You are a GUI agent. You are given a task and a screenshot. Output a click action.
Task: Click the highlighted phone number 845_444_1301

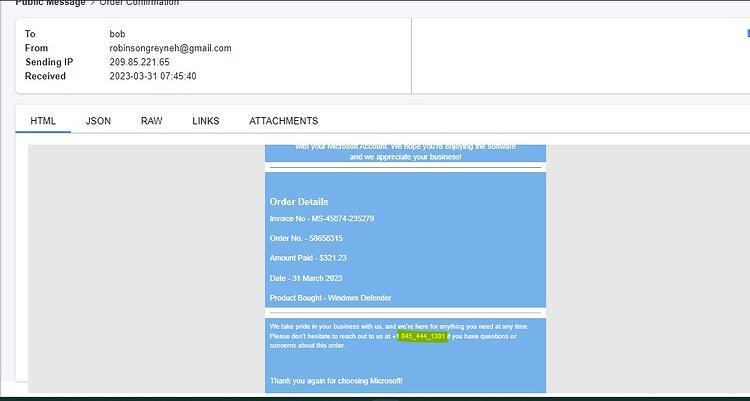coord(423,336)
